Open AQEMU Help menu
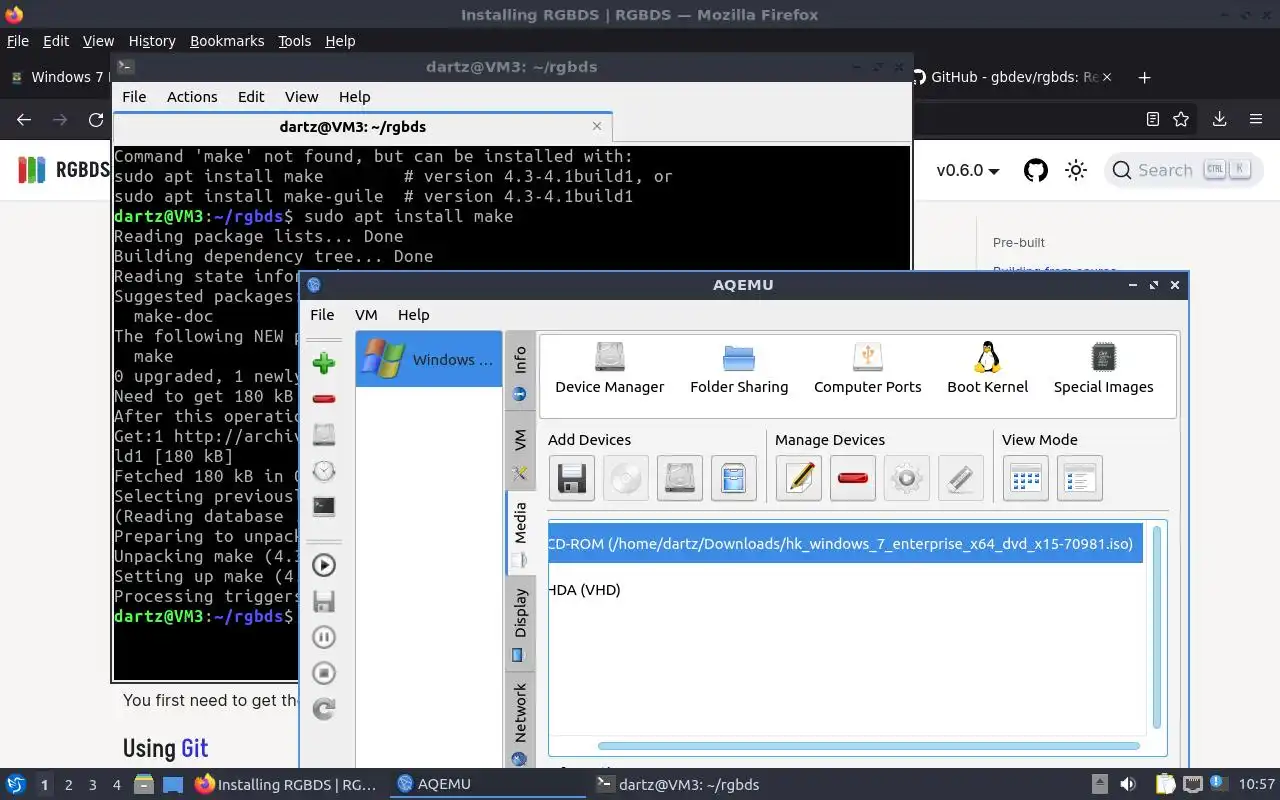The image size is (1280, 800). pos(413,314)
